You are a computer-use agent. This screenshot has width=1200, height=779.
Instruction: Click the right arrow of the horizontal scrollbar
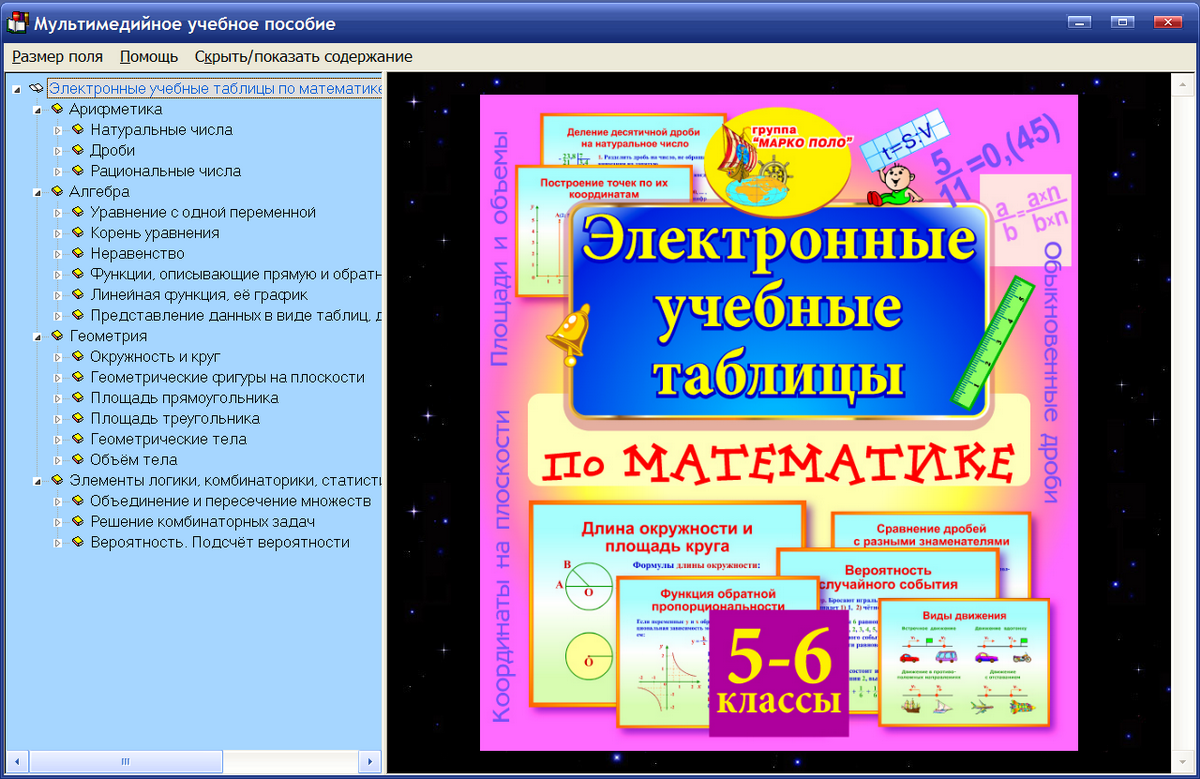tap(371, 761)
